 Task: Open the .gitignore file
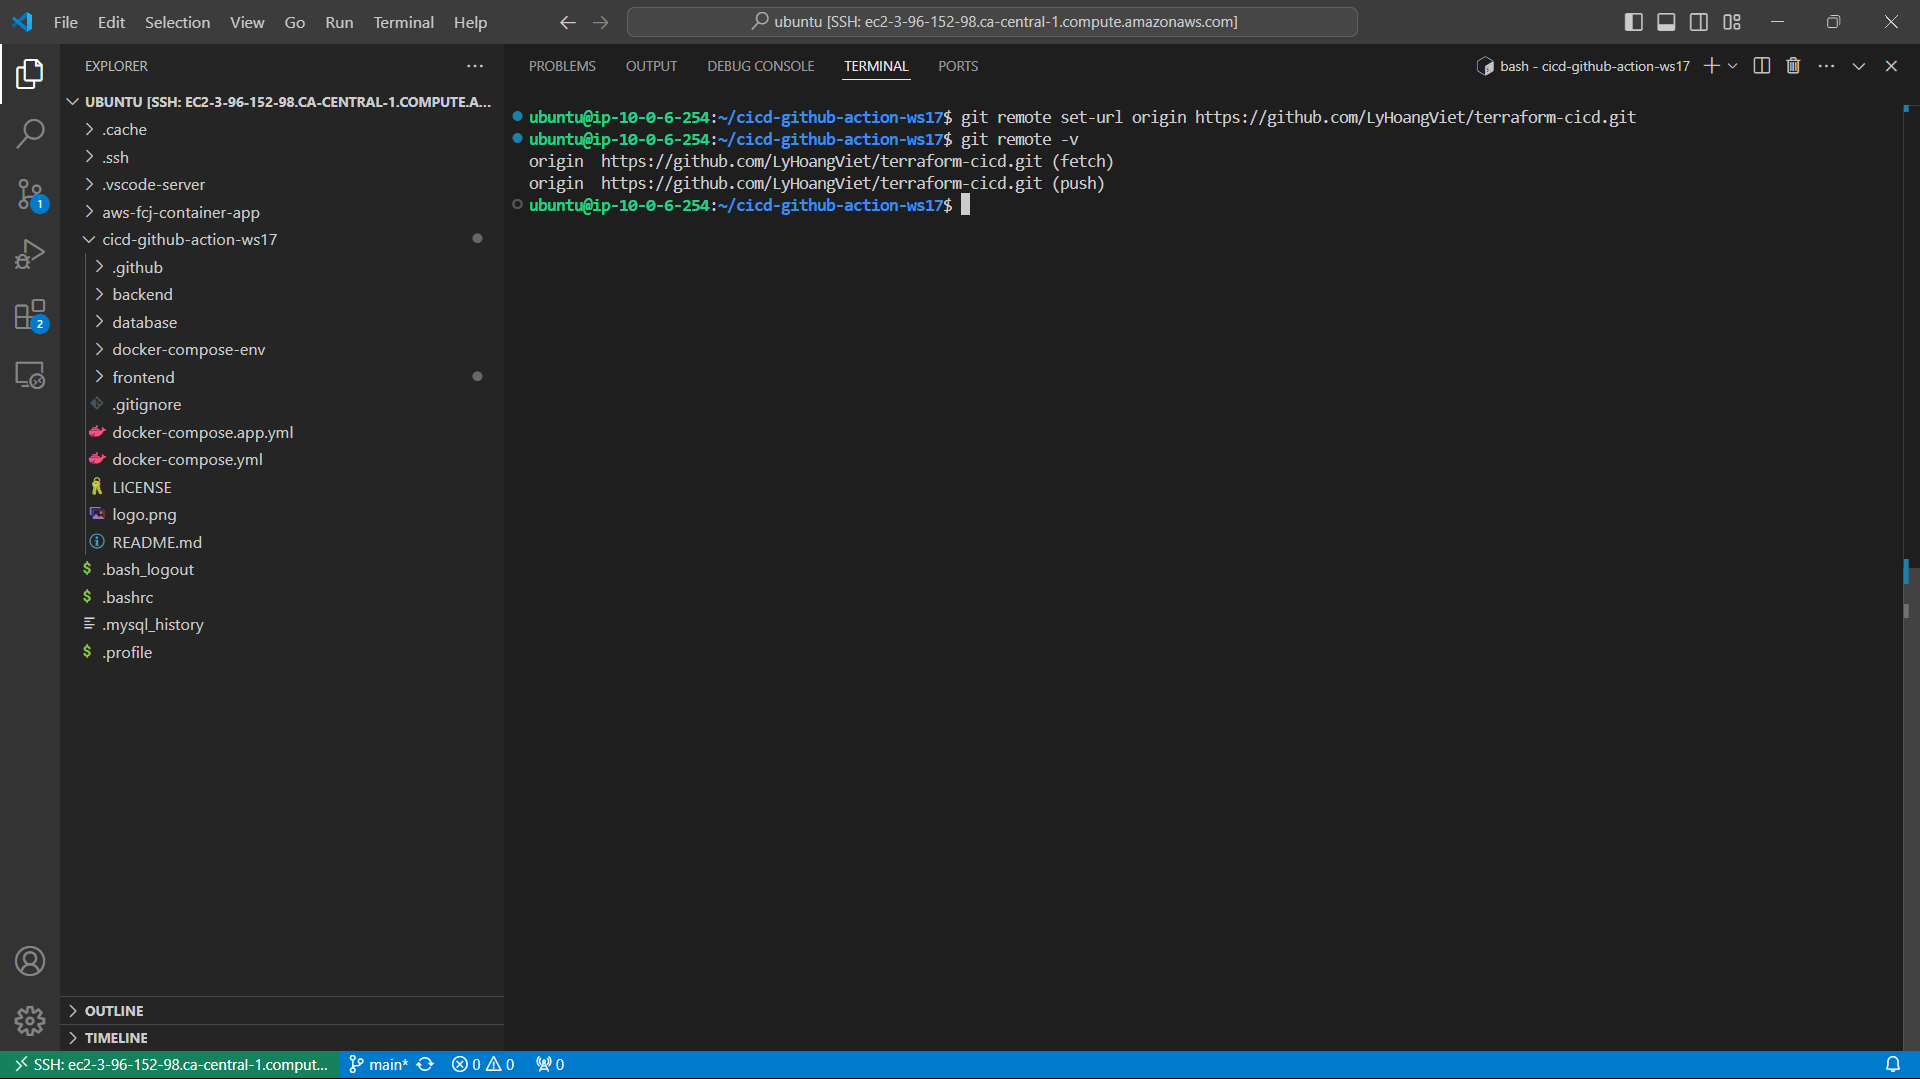pyautogui.click(x=280, y=405)
